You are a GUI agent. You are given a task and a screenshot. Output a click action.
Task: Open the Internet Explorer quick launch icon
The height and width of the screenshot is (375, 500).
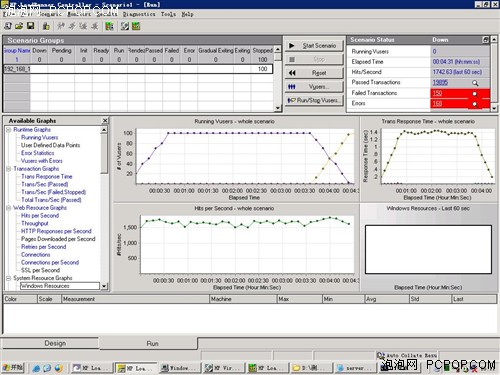(x=36, y=368)
